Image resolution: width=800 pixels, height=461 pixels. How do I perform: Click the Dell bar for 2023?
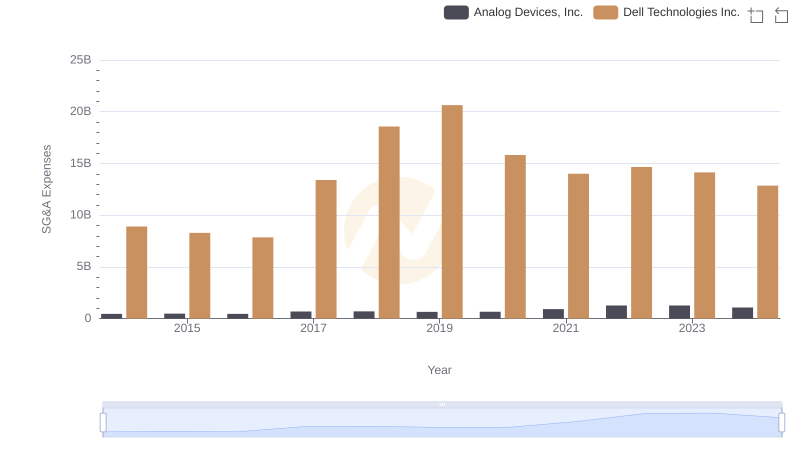point(705,245)
